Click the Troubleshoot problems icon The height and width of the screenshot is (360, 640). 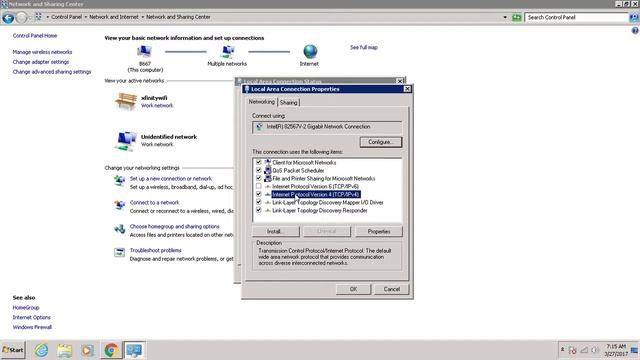(120, 253)
